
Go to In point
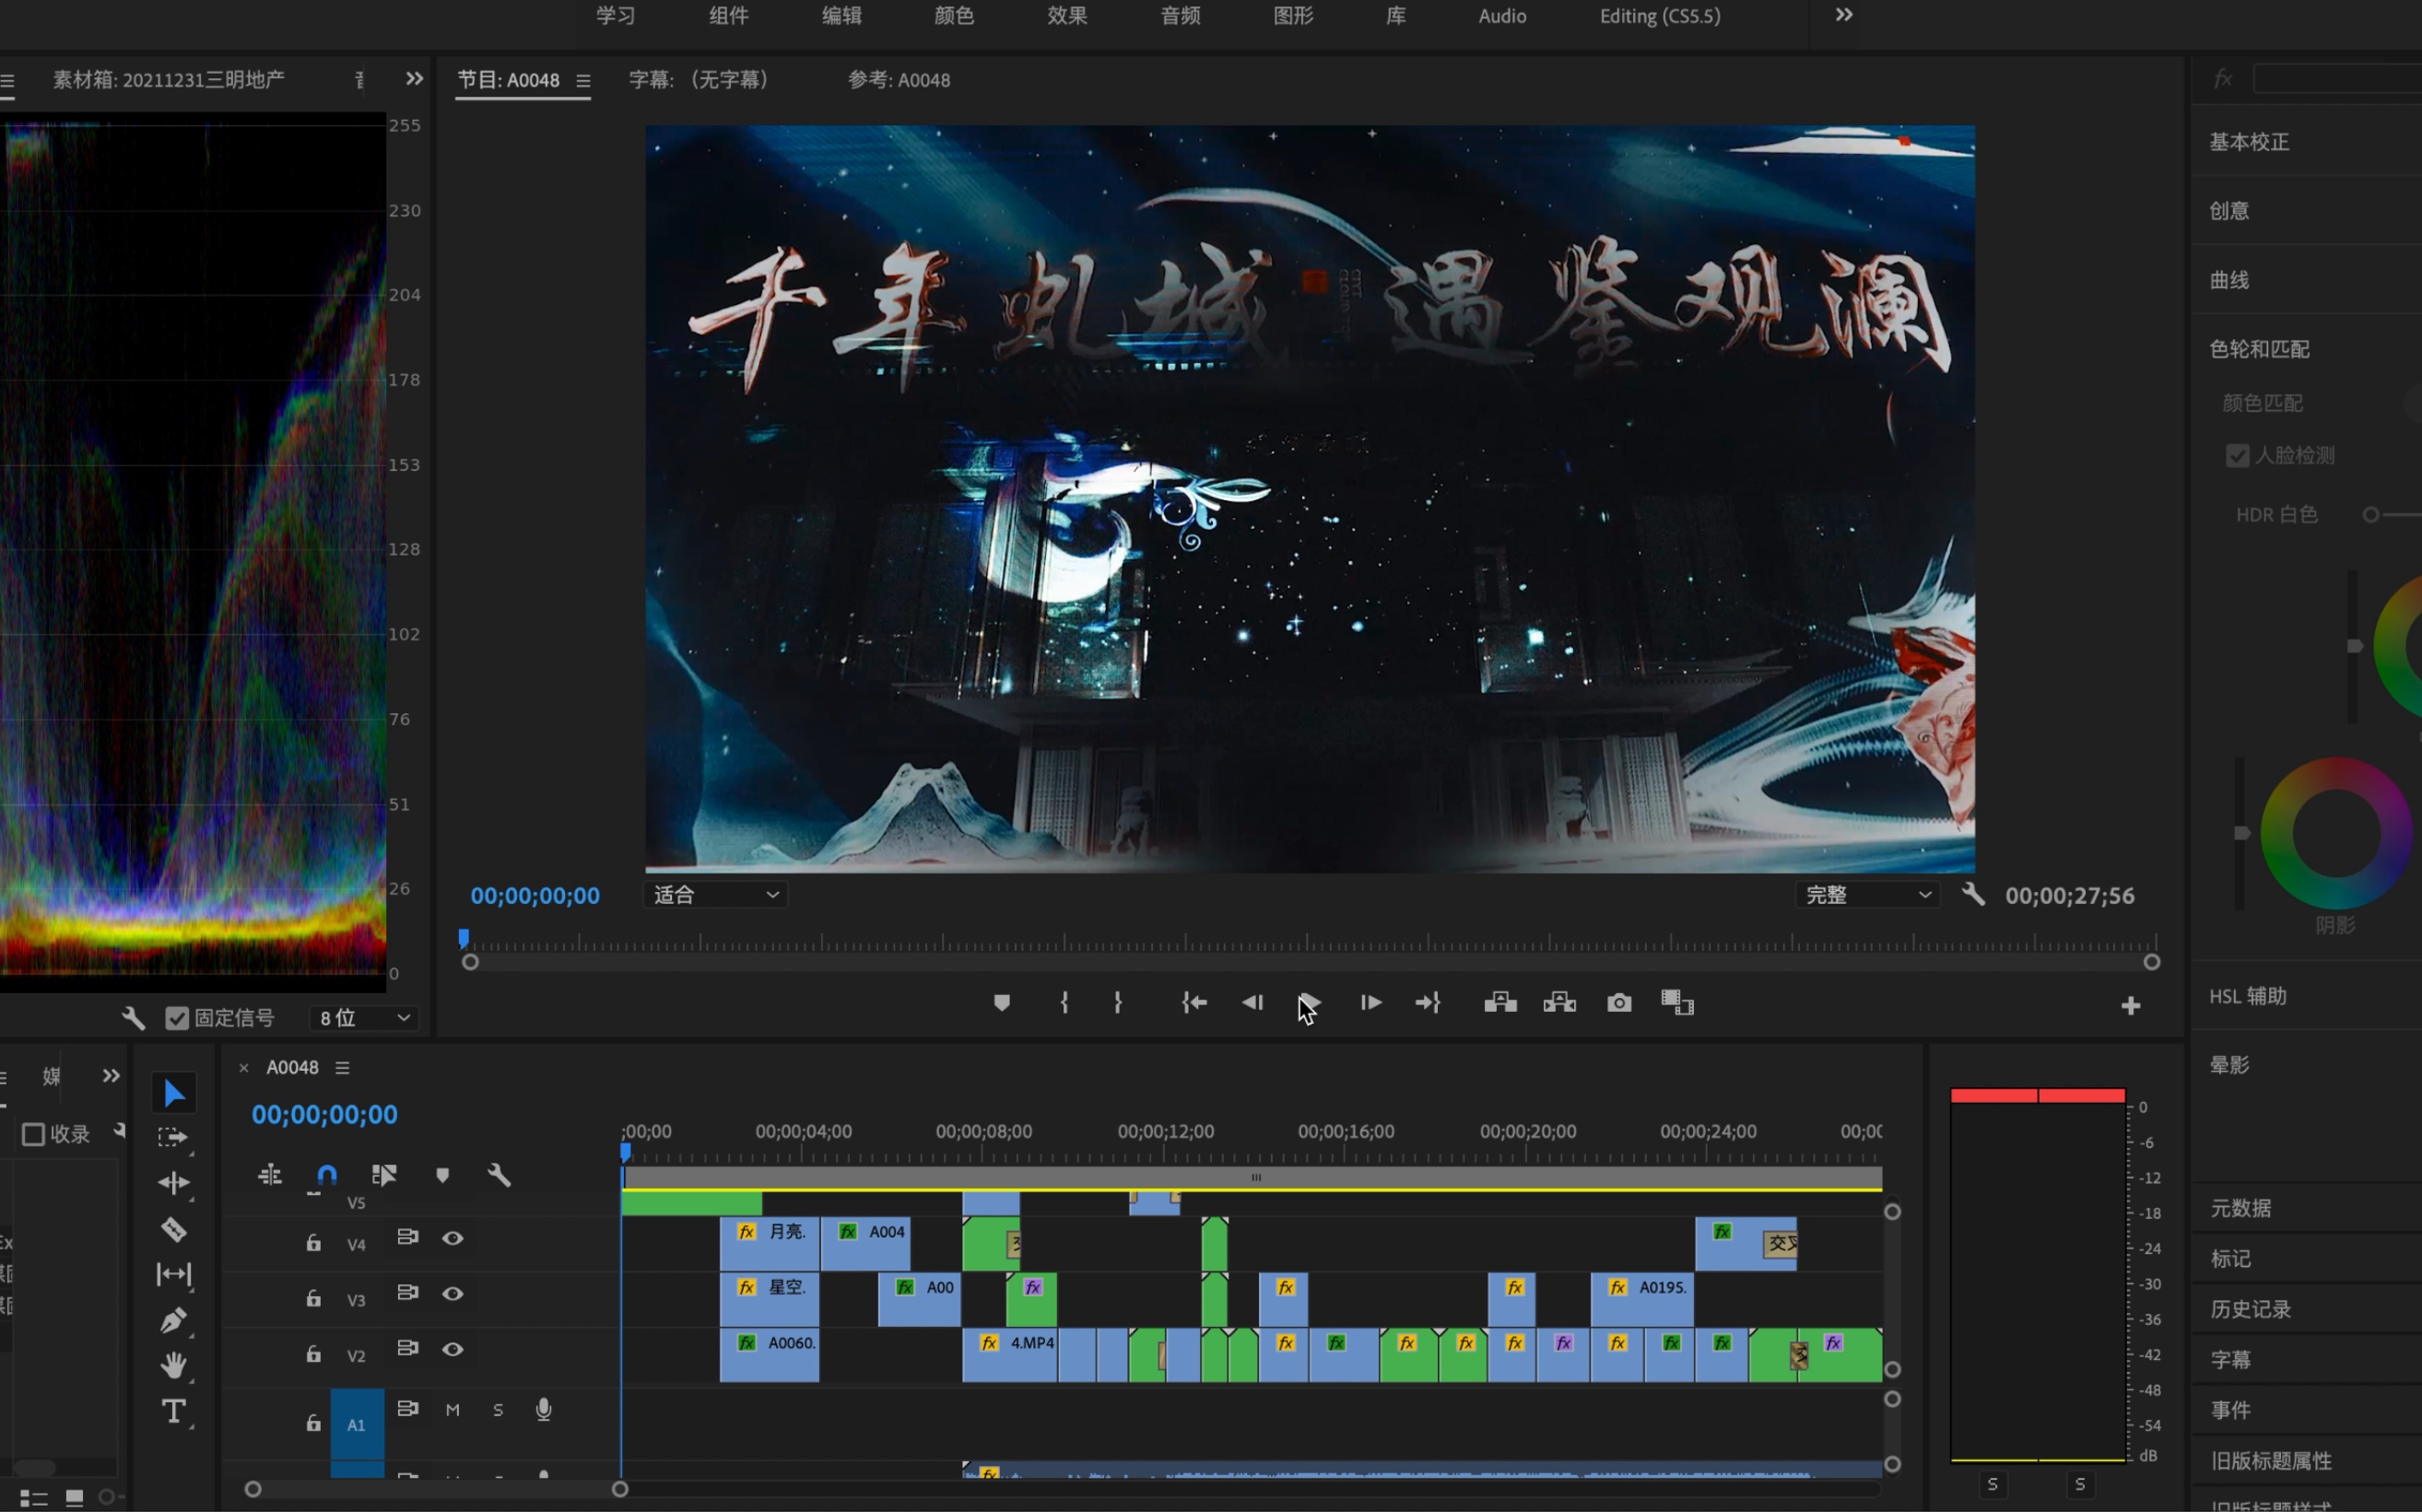pyautogui.click(x=1194, y=1002)
